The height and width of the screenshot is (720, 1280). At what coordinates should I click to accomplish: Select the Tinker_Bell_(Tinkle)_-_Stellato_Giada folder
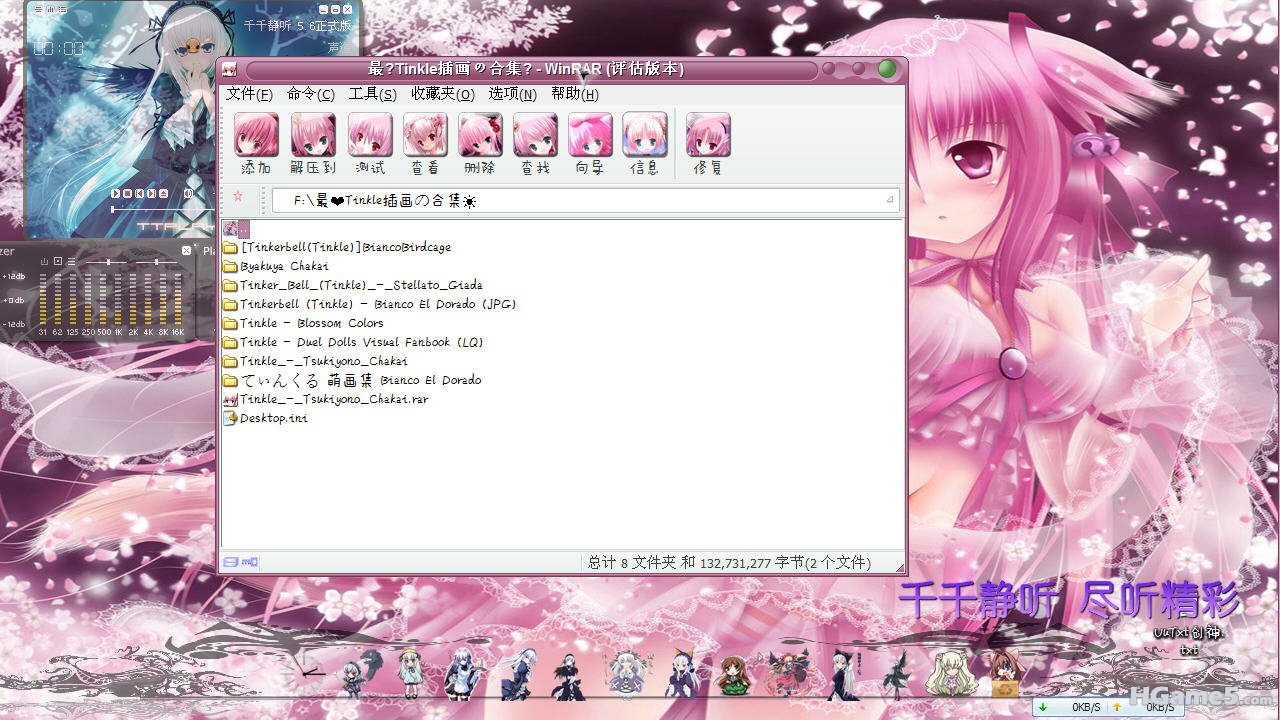[353, 285]
